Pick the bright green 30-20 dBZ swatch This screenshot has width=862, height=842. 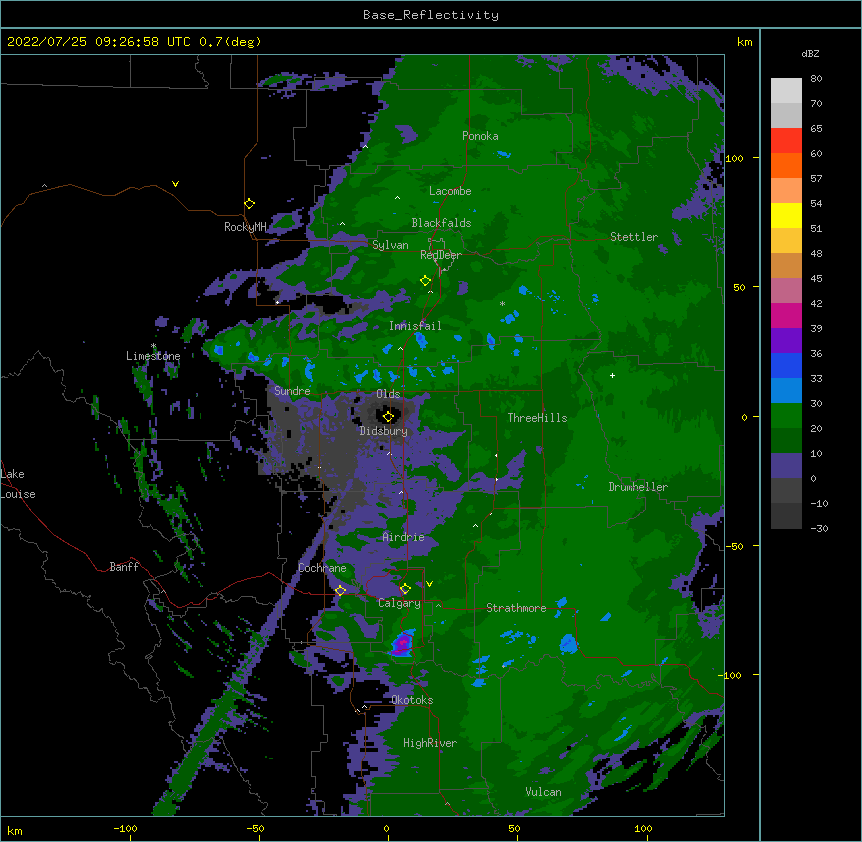[x=786, y=416]
